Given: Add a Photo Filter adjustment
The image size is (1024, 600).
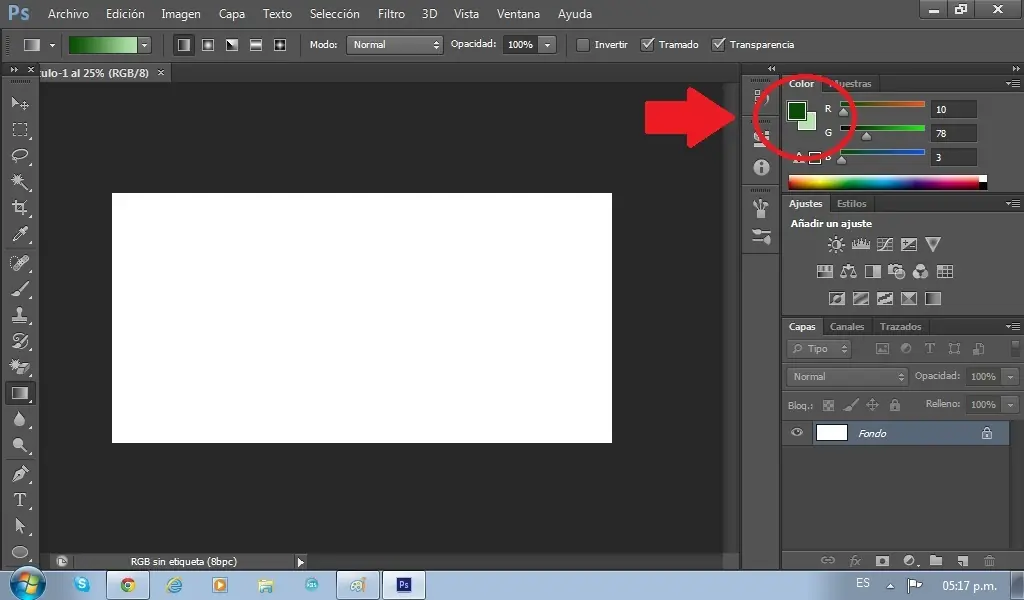Looking at the screenshot, I should (x=897, y=272).
